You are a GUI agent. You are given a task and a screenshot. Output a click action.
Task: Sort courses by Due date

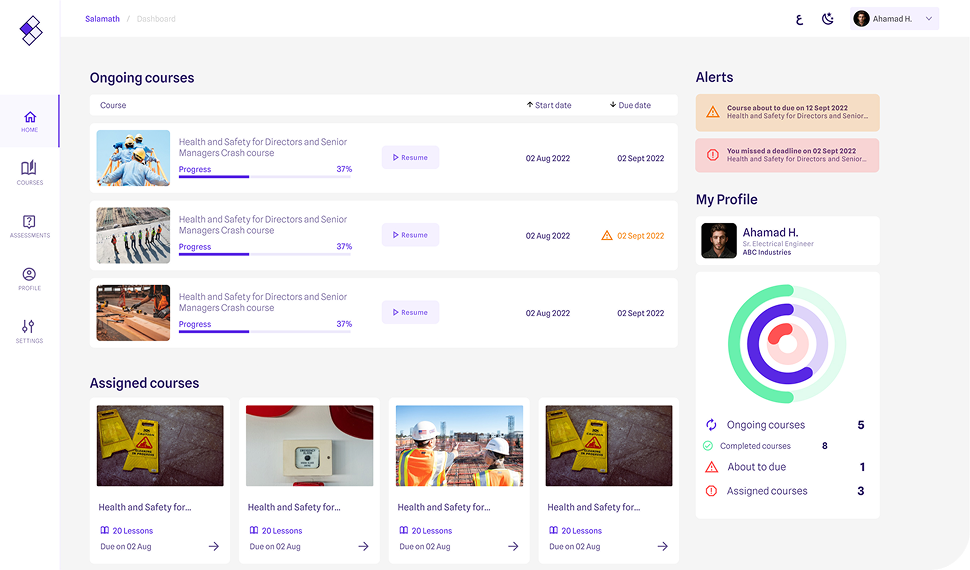click(630, 105)
